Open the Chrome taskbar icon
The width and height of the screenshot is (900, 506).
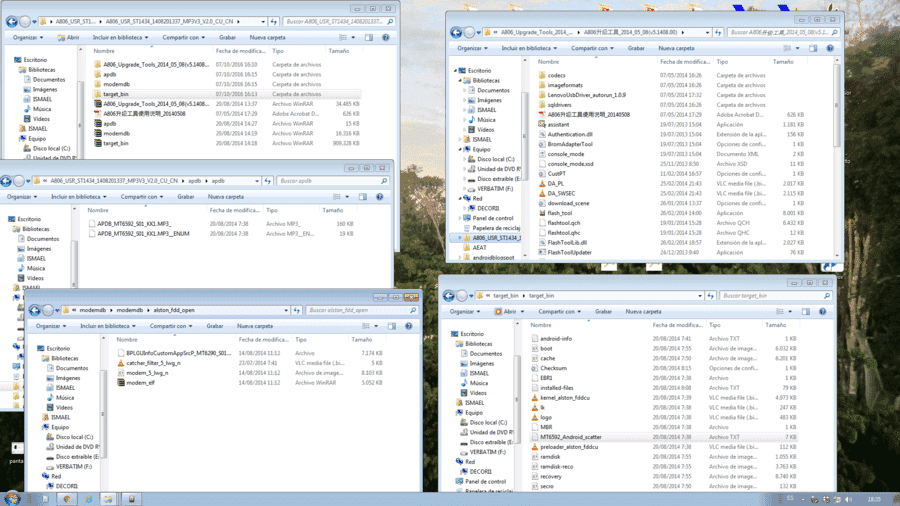point(66,499)
